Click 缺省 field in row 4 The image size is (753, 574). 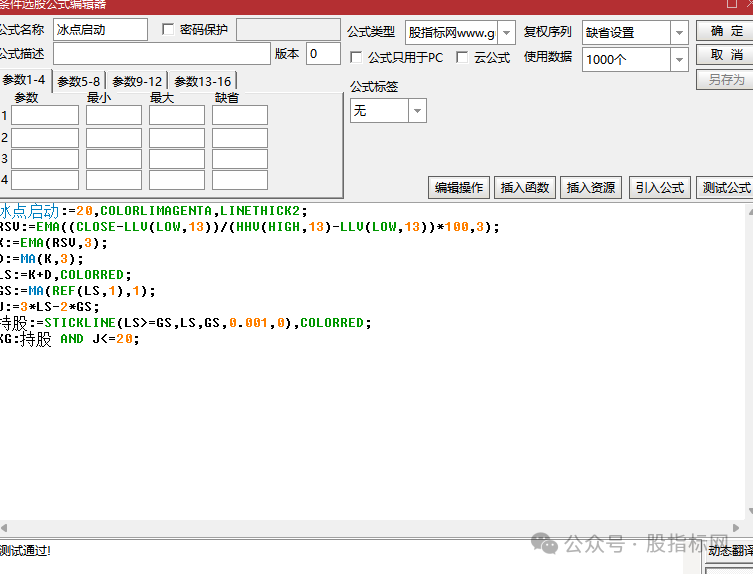click(240, 180)
